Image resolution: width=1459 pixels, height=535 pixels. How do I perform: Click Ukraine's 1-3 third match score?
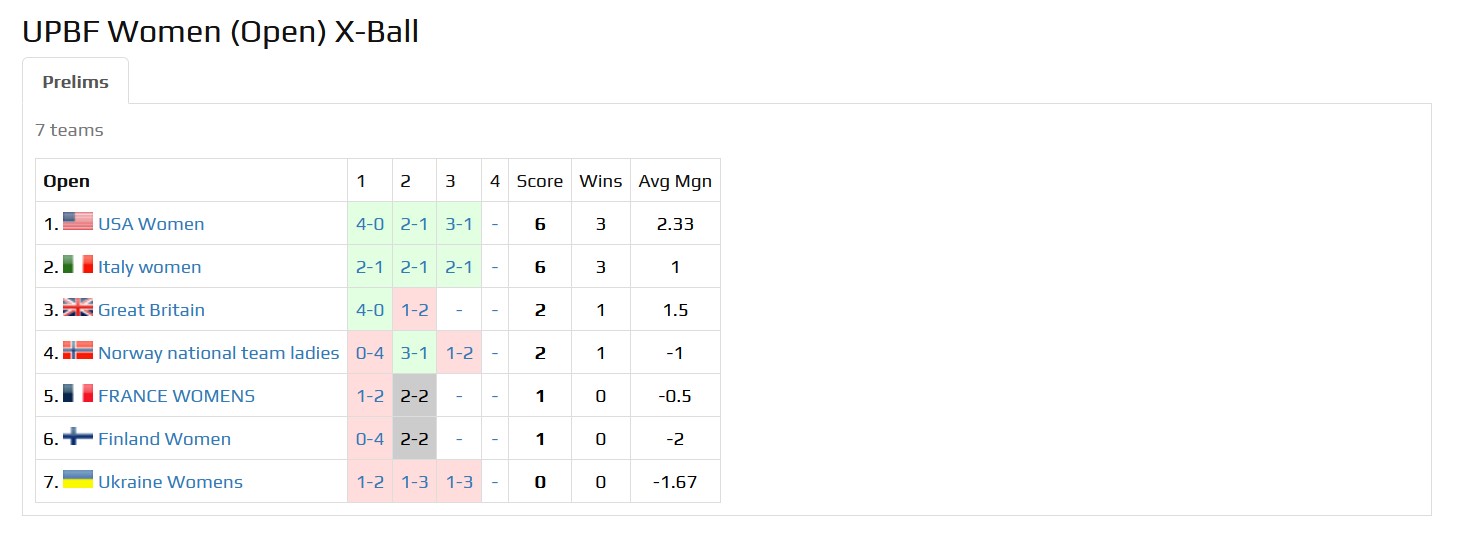(x=459, y=482)
